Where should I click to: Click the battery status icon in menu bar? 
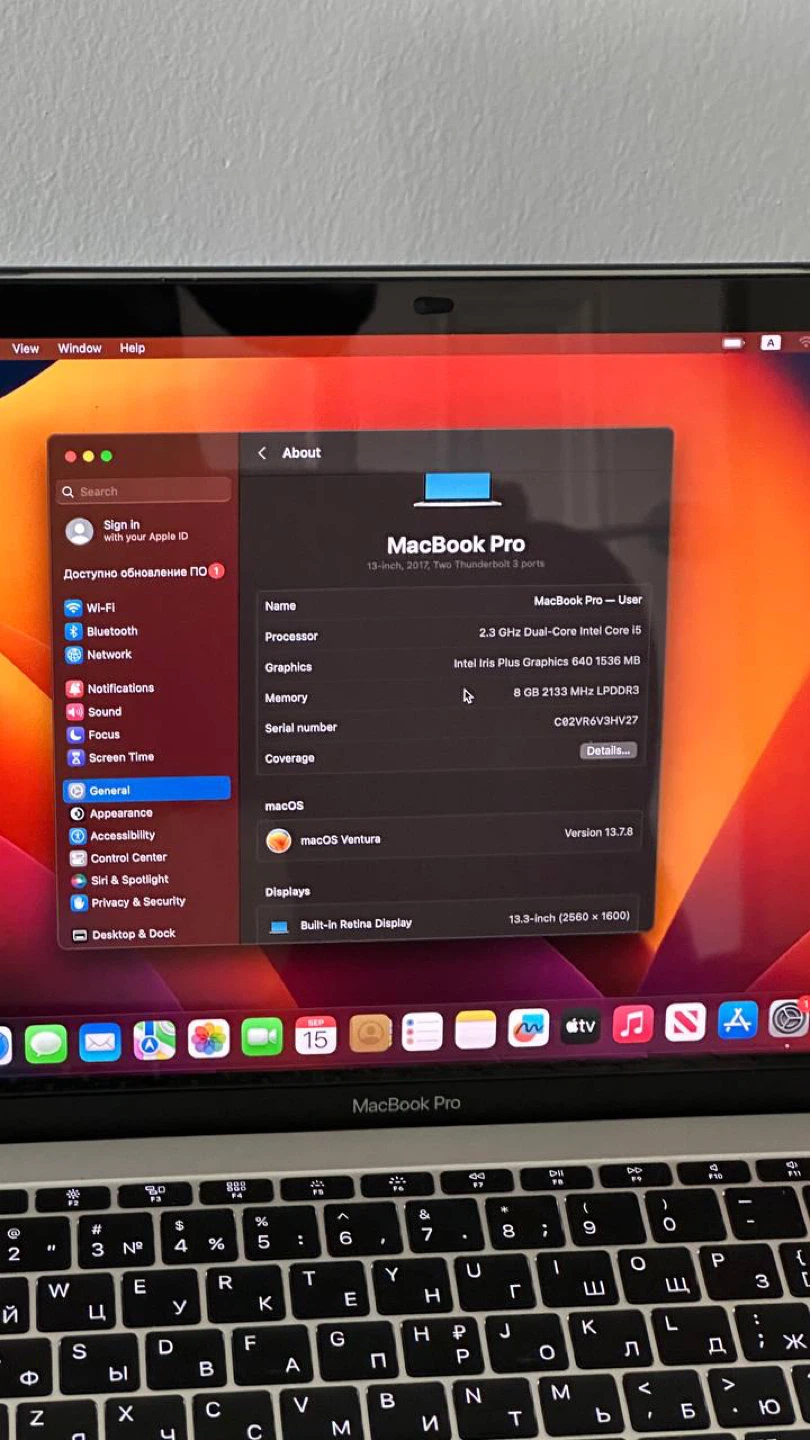(x=734, y=343)
